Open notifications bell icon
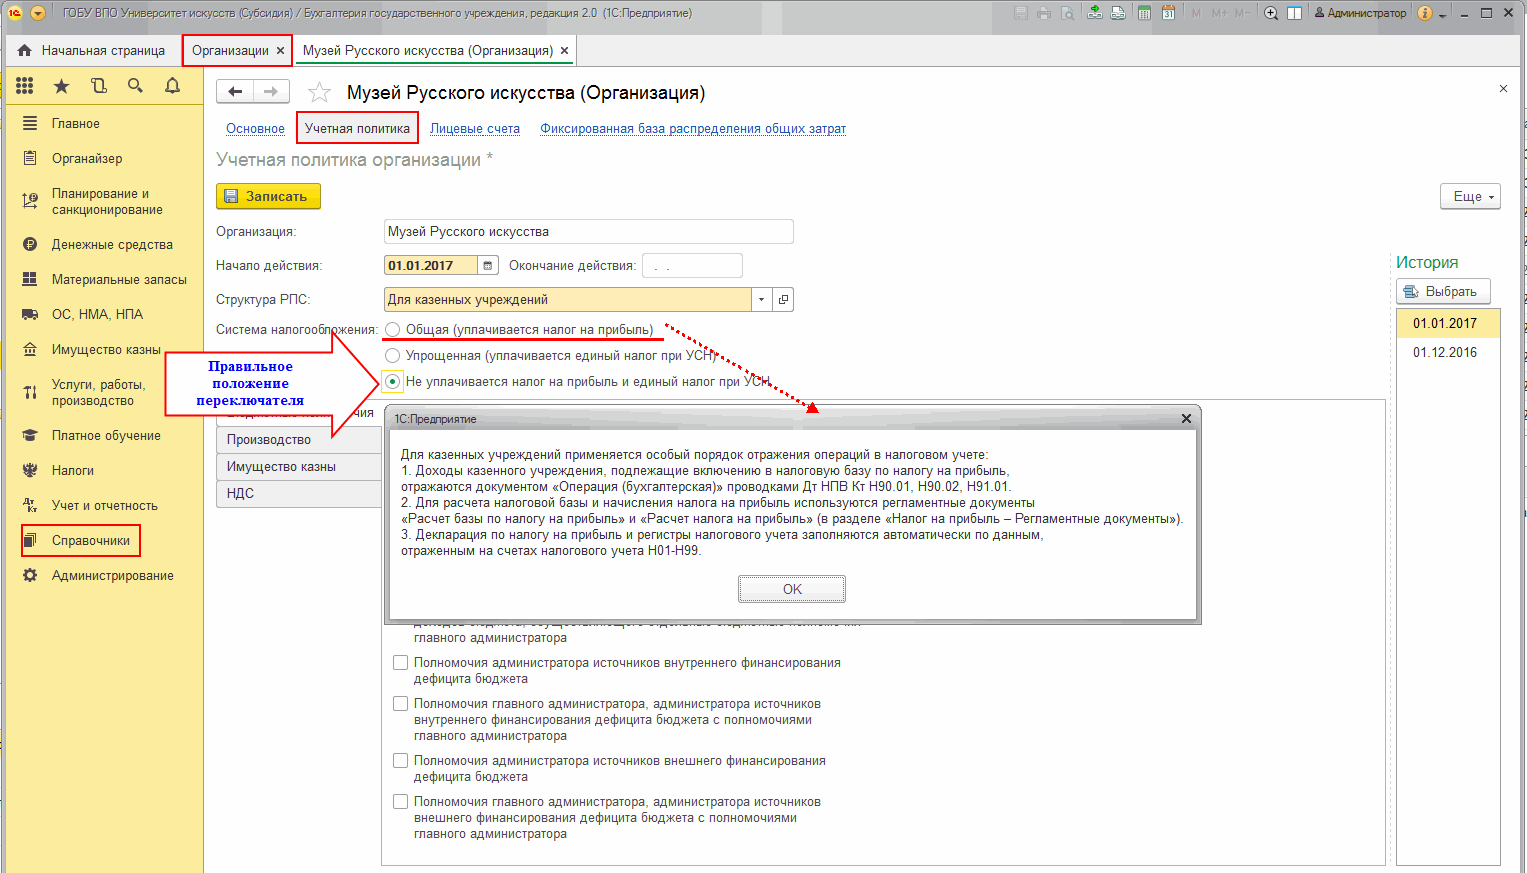The width and height of the screenshot is (1527, 873). coord(172,86)
